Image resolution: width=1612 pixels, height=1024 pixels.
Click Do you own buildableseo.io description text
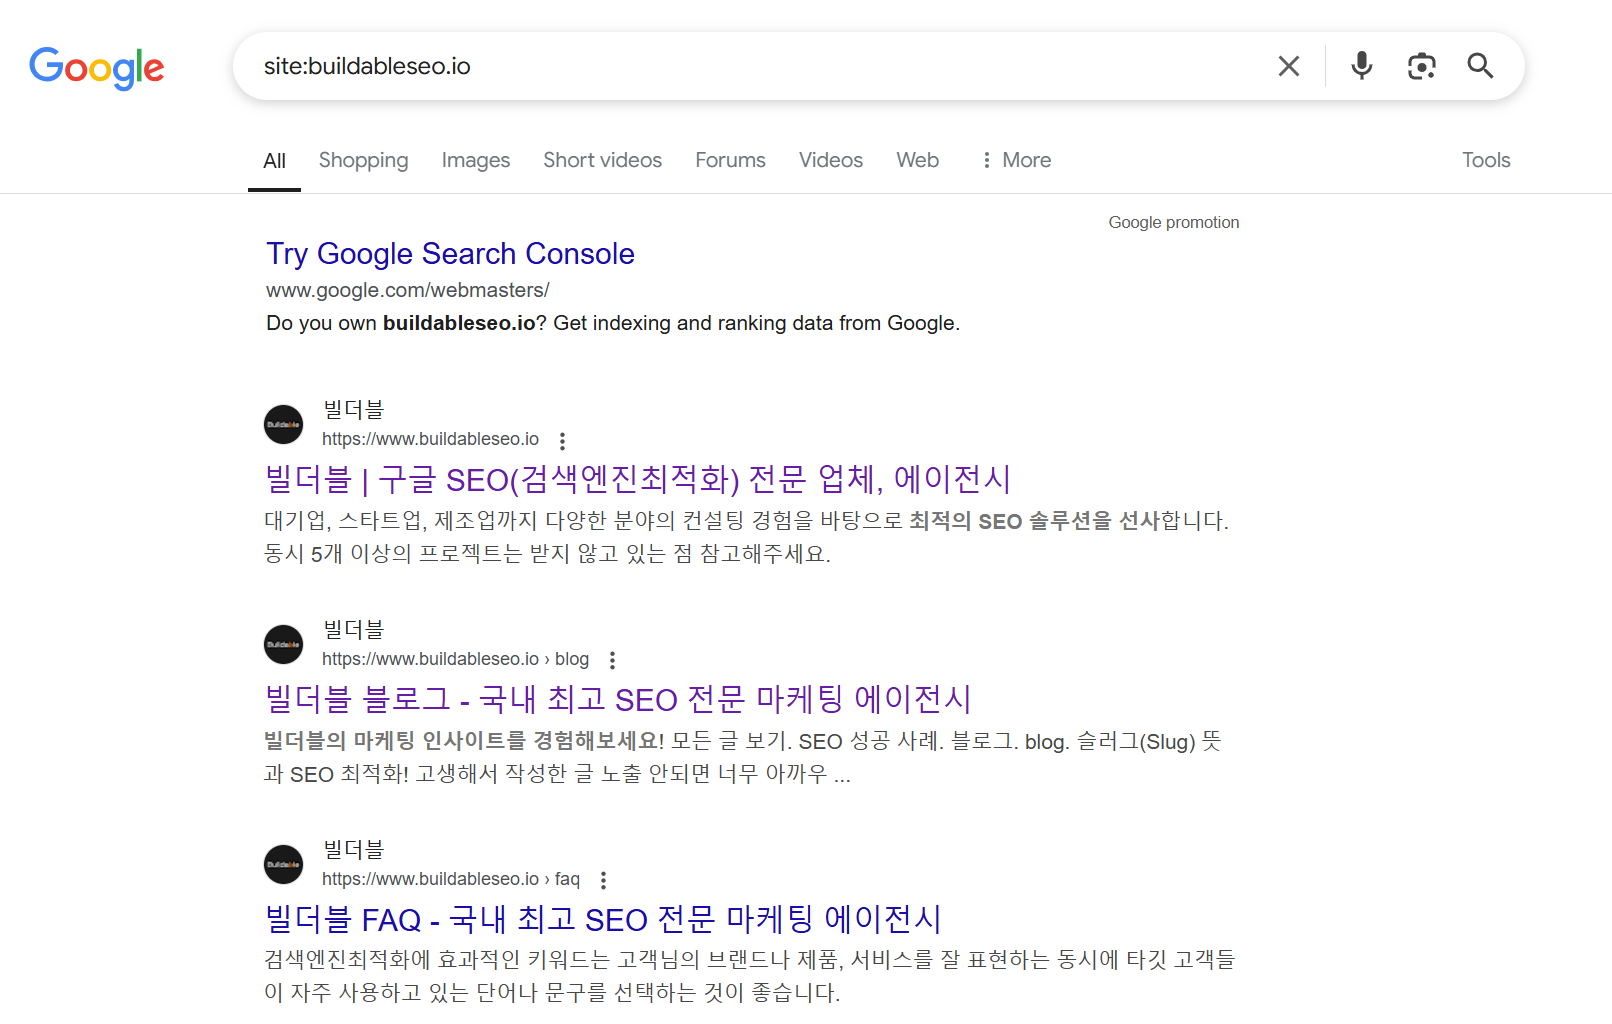613,323
